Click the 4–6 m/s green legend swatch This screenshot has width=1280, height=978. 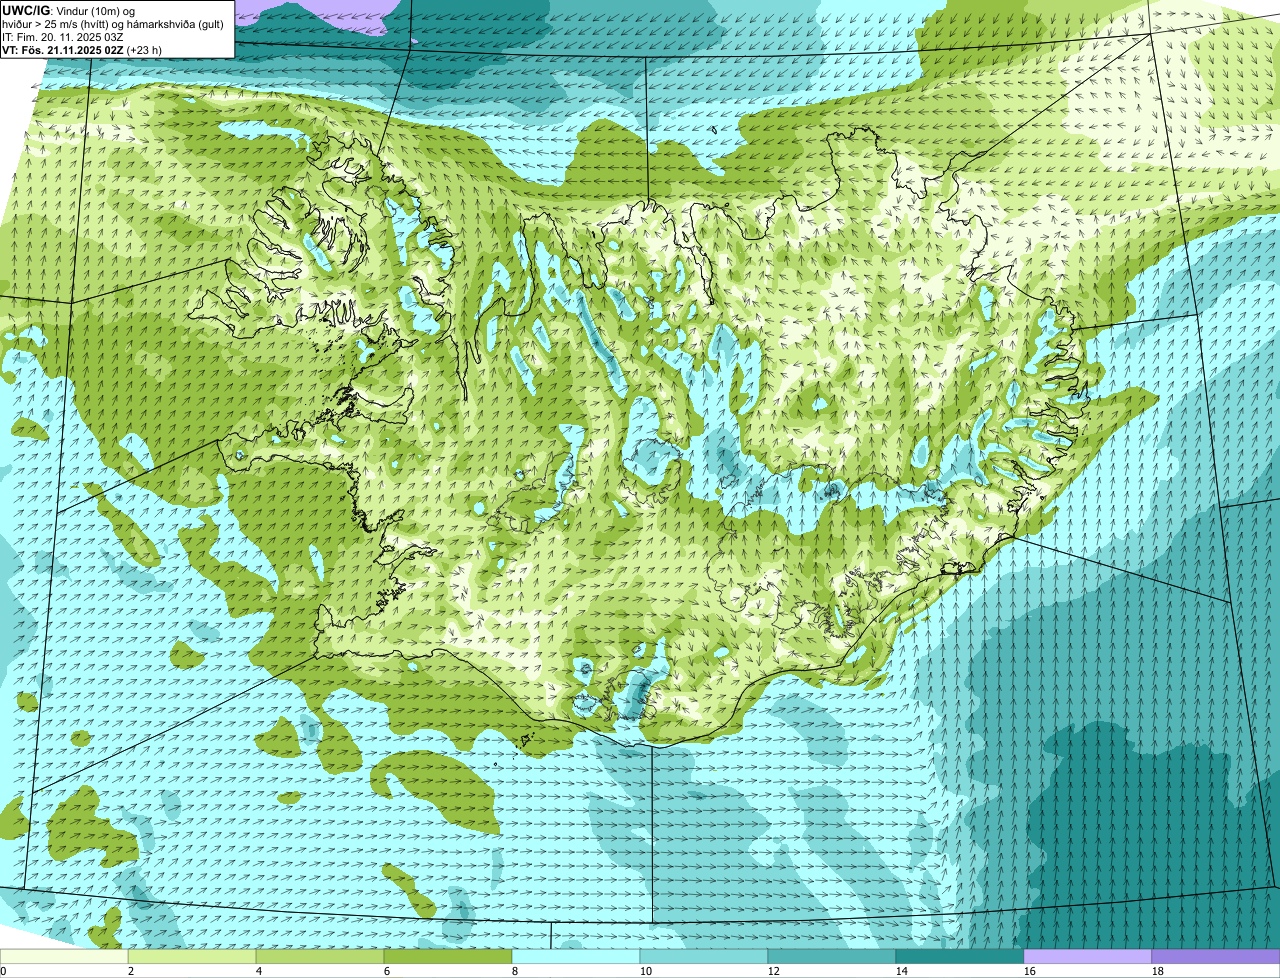[x=320, y=957]
